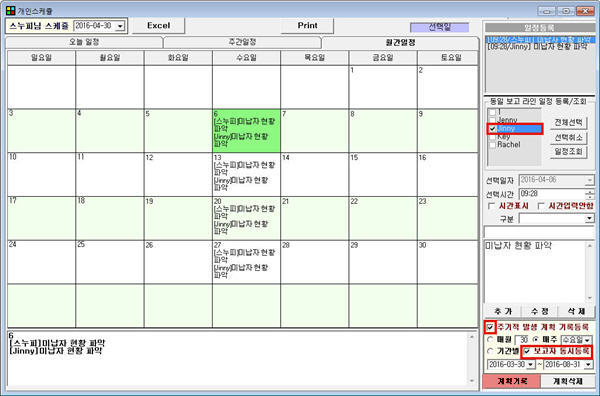Image resolution: width=600 pixels, height=396 pixels.
Task: Select day 15 calendar cell
Action: click(x=383, y=174)
